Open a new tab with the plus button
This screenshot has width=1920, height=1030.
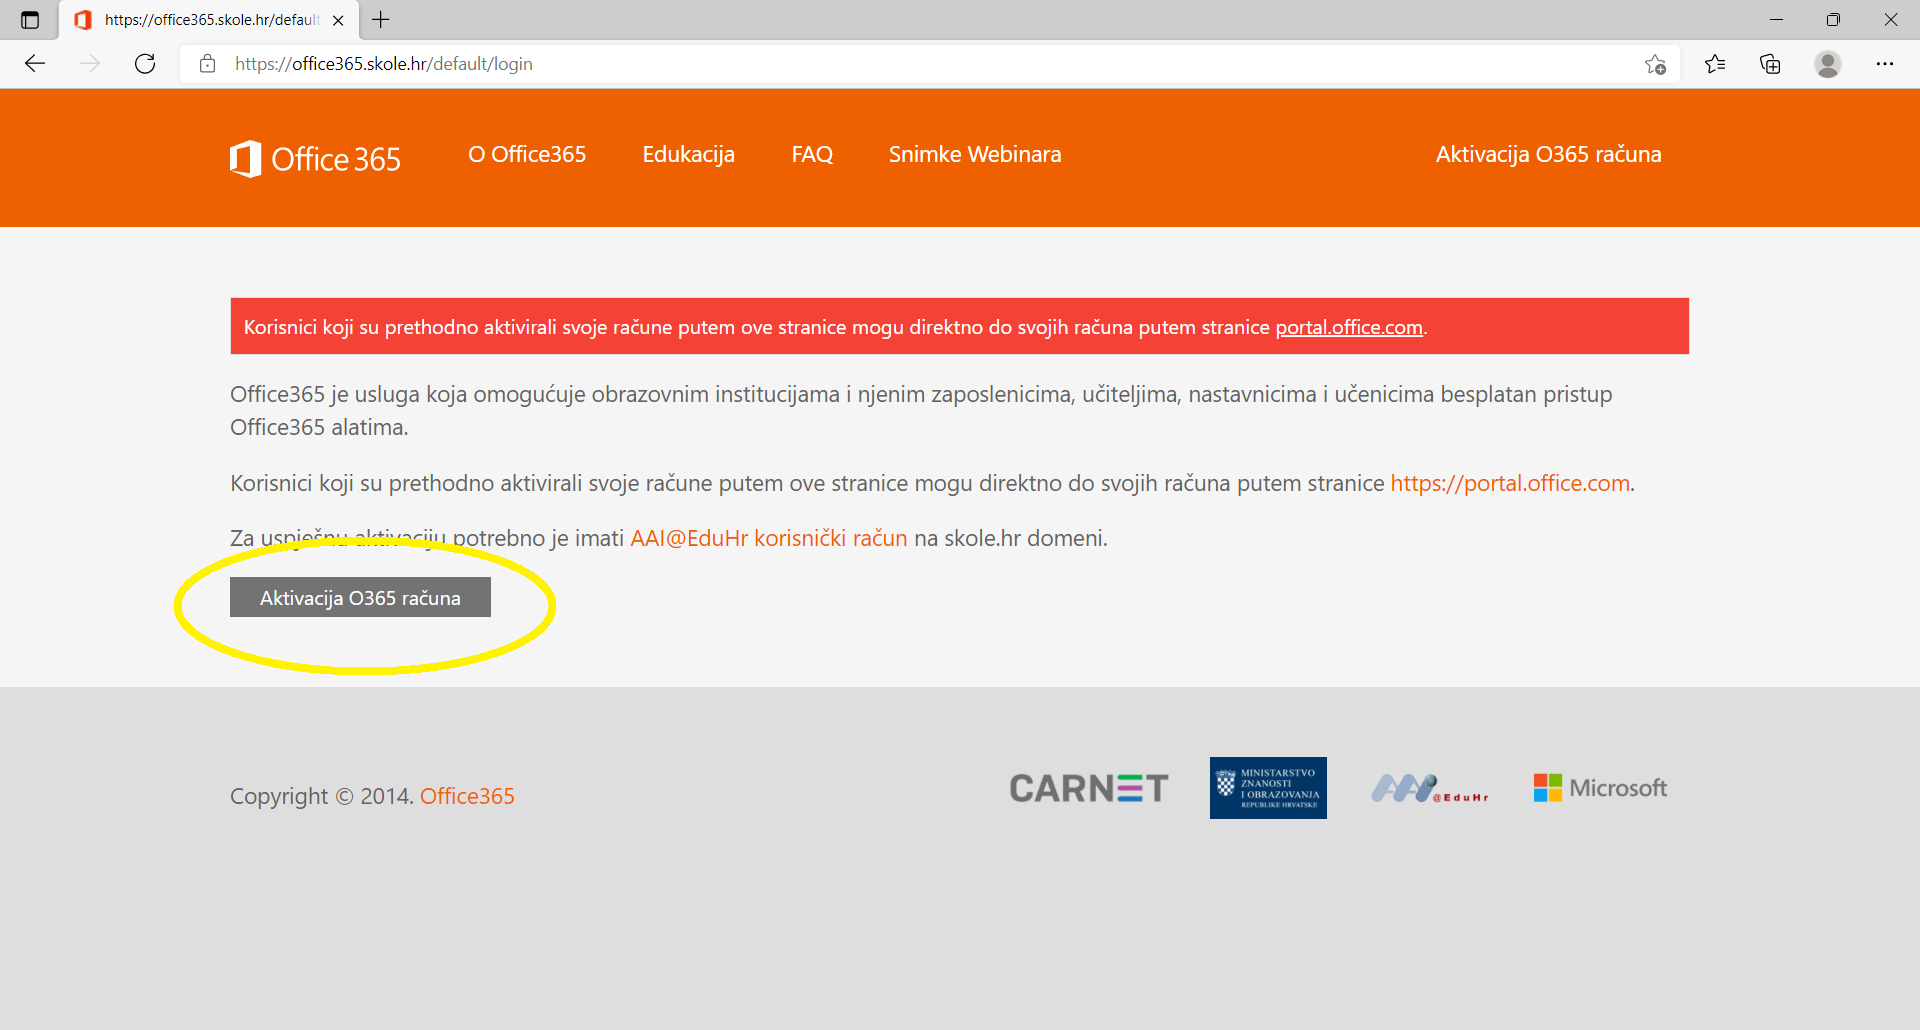click(381, 19)
